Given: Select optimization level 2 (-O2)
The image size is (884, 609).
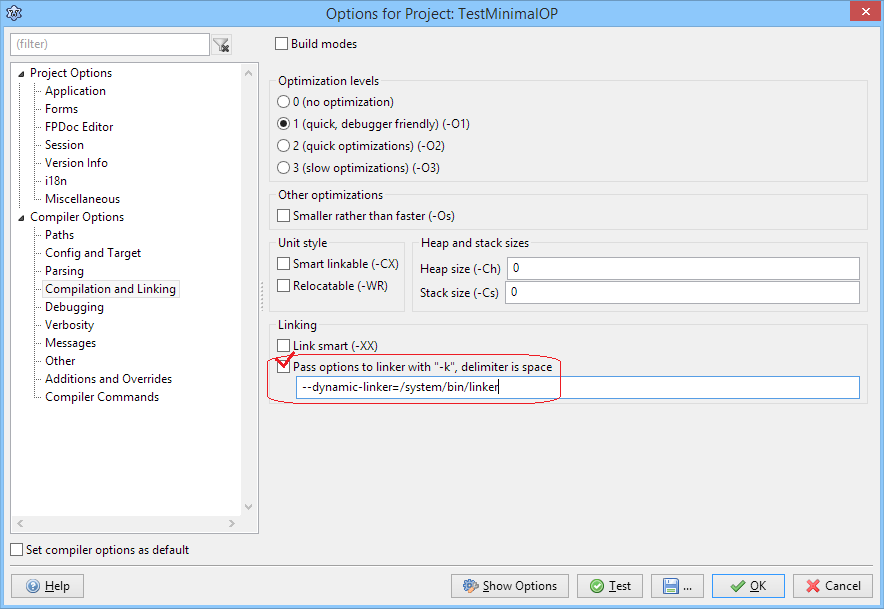Looking at the screenshot, I should pyautogui.click(x=283, y=146).
